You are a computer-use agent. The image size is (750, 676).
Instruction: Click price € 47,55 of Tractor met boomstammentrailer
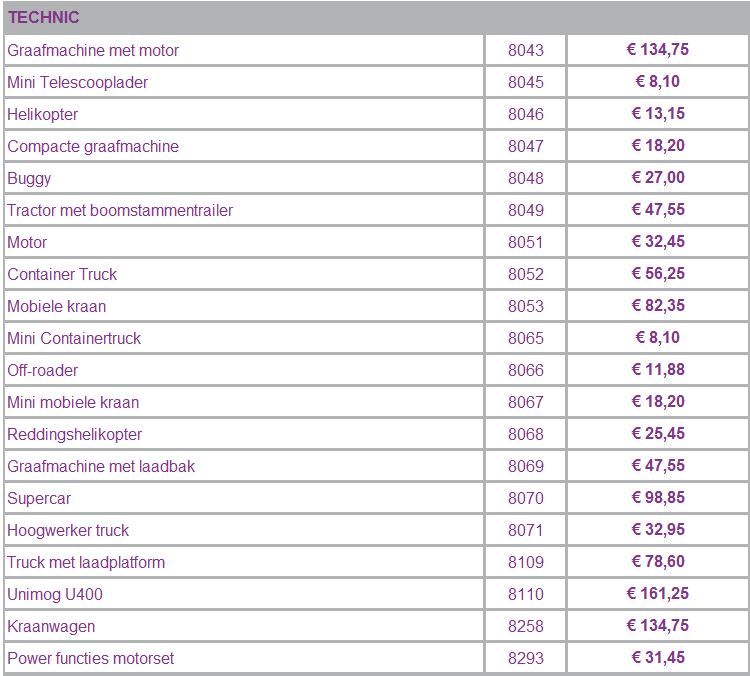click(658, 210)
